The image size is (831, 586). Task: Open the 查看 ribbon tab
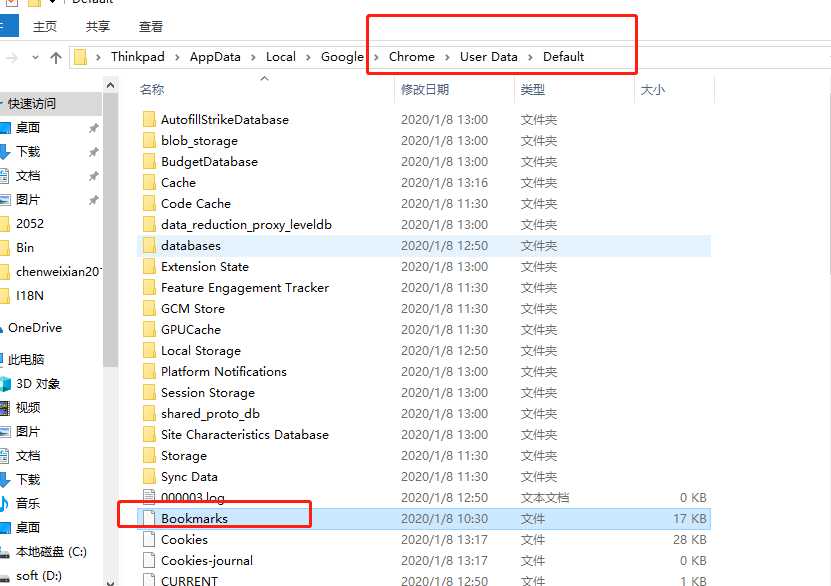tap(151, 26)
